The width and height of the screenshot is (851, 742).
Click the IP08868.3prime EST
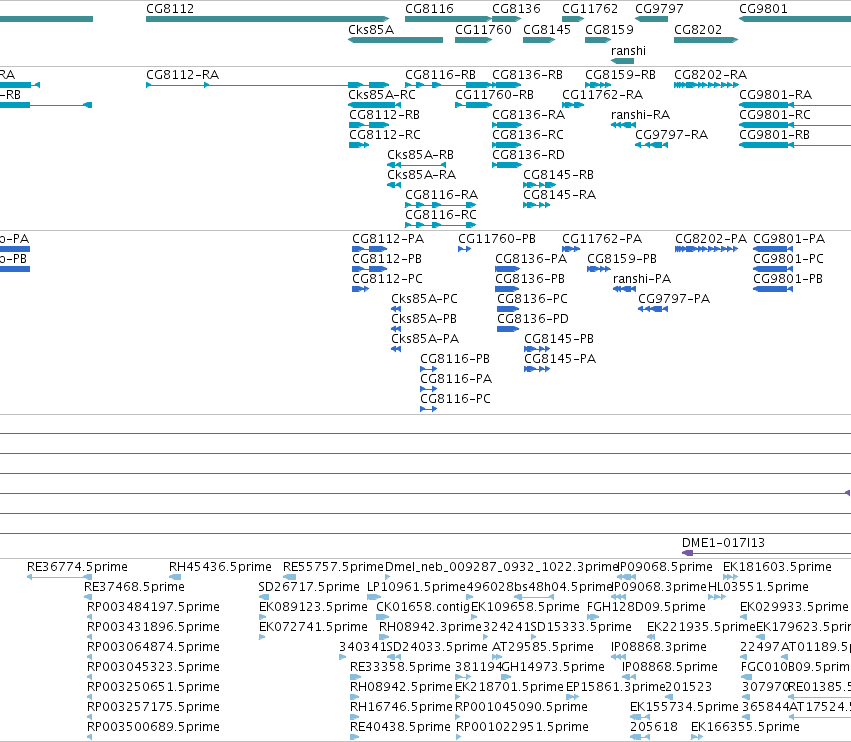pyautogui.click(x=618, y=657)
